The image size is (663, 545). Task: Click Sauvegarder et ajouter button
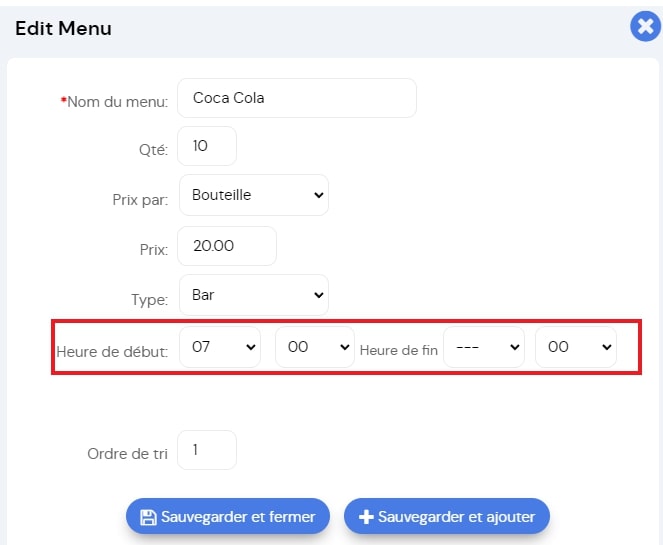coord(447,516)
